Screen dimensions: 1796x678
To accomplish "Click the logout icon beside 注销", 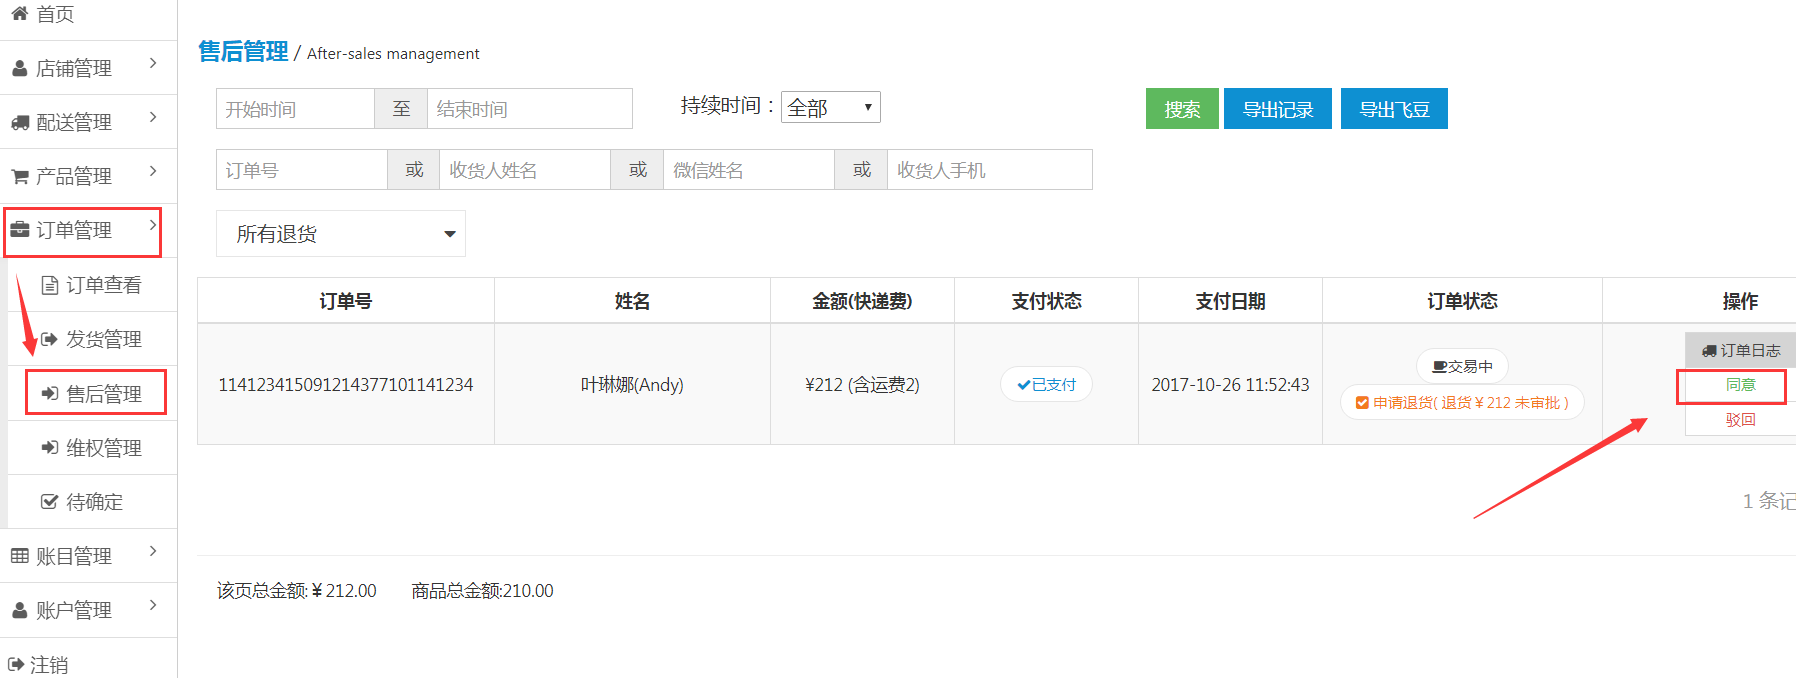I will click(x=16, y=664).
